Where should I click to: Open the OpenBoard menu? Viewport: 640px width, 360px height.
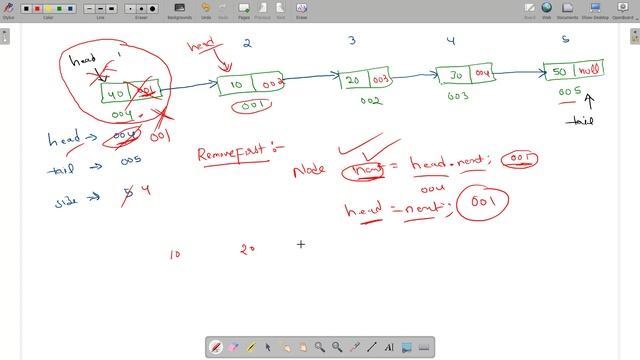click(624, 10)
